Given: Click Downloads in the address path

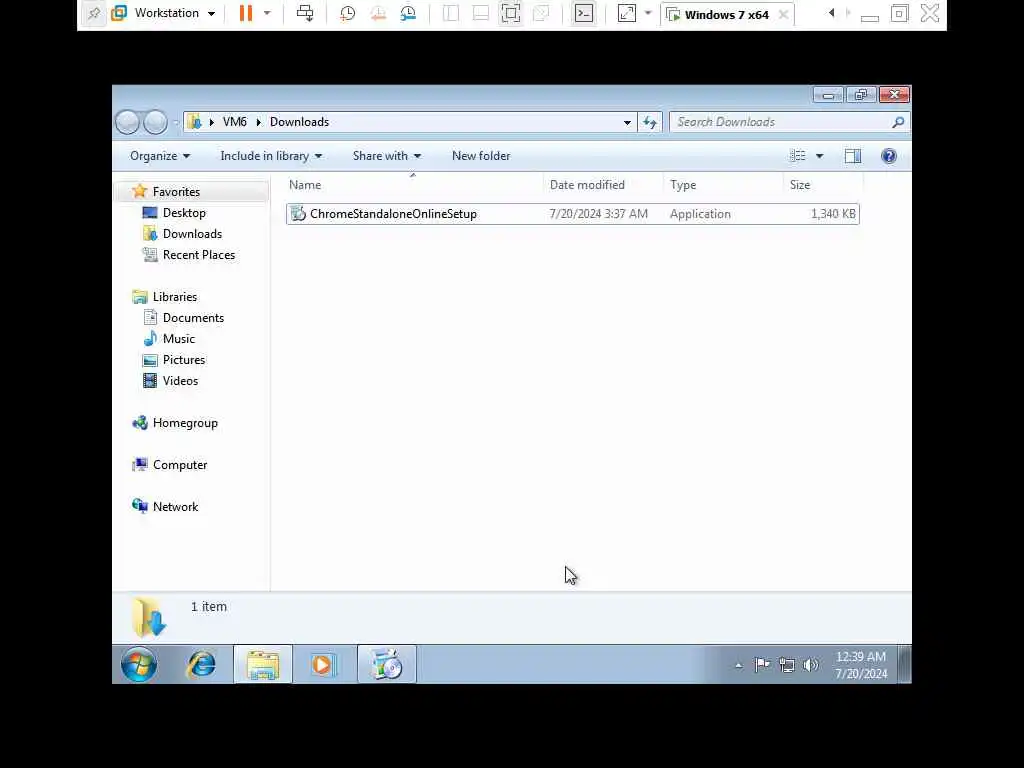Looking at the screenshot, I should [300, 122].
